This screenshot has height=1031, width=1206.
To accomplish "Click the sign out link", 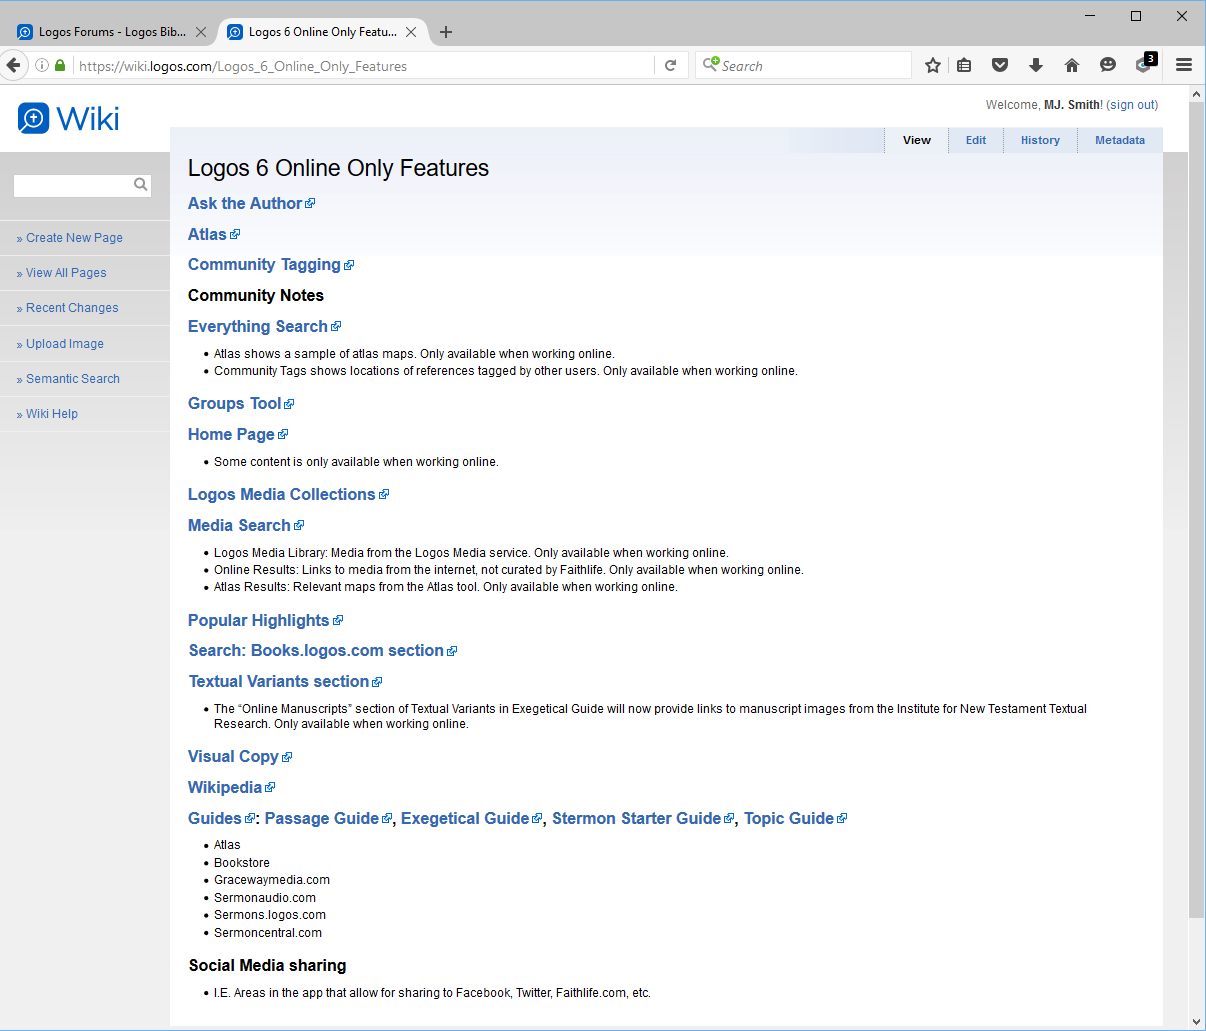I will pos(1132,105).
